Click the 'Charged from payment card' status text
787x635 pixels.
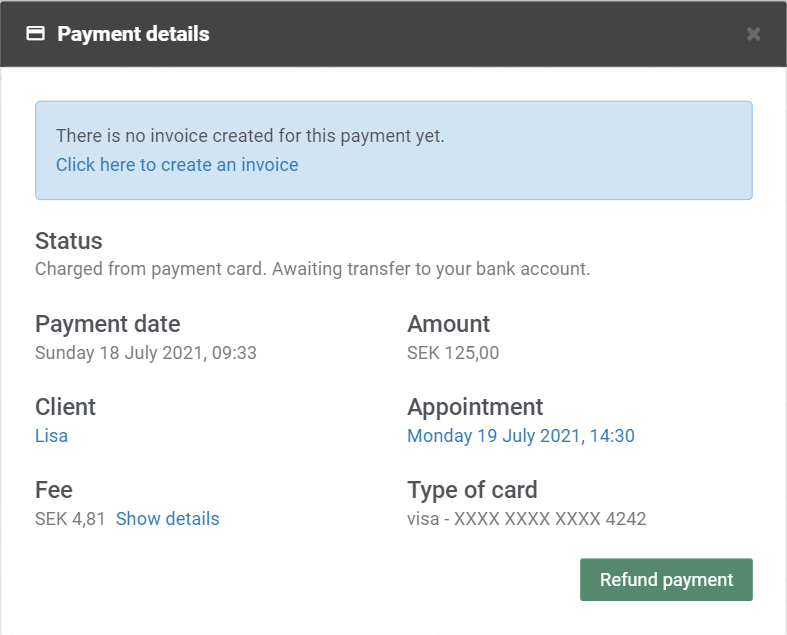tap(312, 269)
